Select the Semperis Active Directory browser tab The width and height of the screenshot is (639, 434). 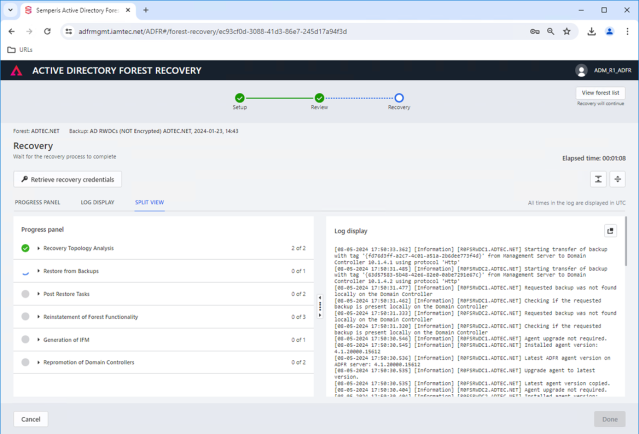click(x=77, y=10)
